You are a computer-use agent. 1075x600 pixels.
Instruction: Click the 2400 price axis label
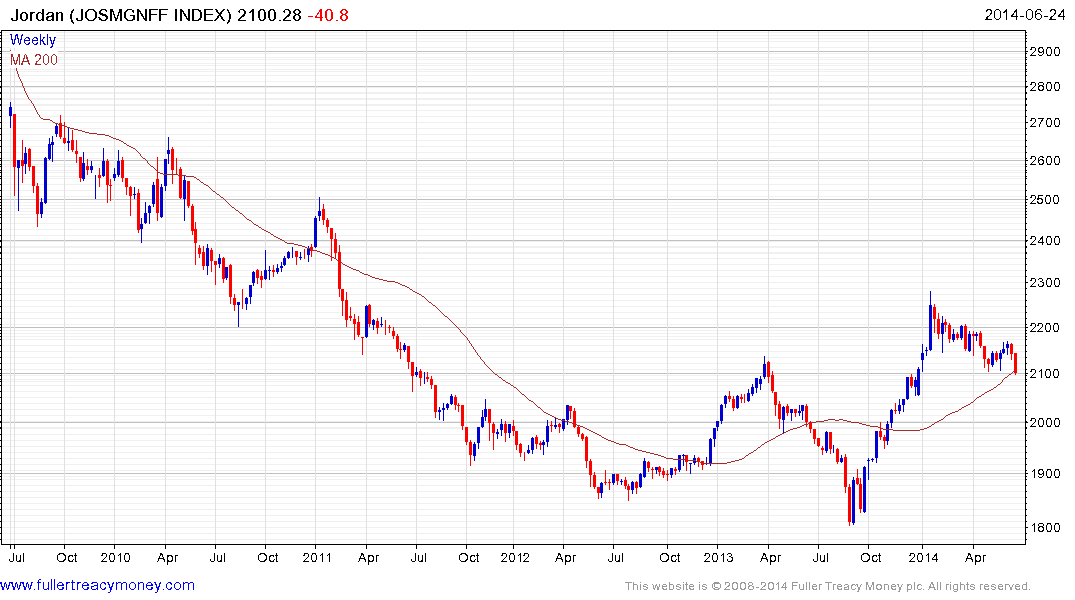1045,241
